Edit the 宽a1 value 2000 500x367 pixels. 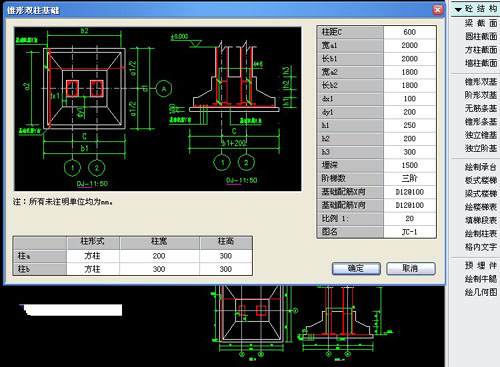pos(410,45)
